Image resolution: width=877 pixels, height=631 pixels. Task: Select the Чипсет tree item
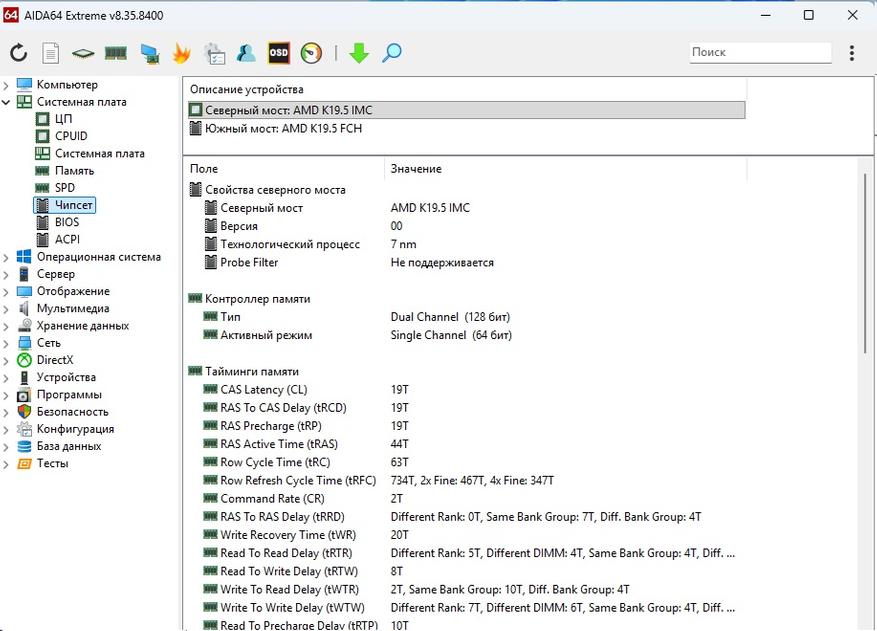tap(64, 205)
